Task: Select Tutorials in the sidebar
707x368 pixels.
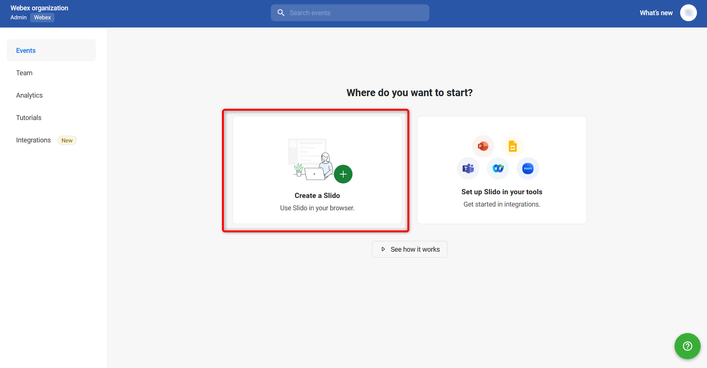Action: pyautogui.click(x=28, y=117)
